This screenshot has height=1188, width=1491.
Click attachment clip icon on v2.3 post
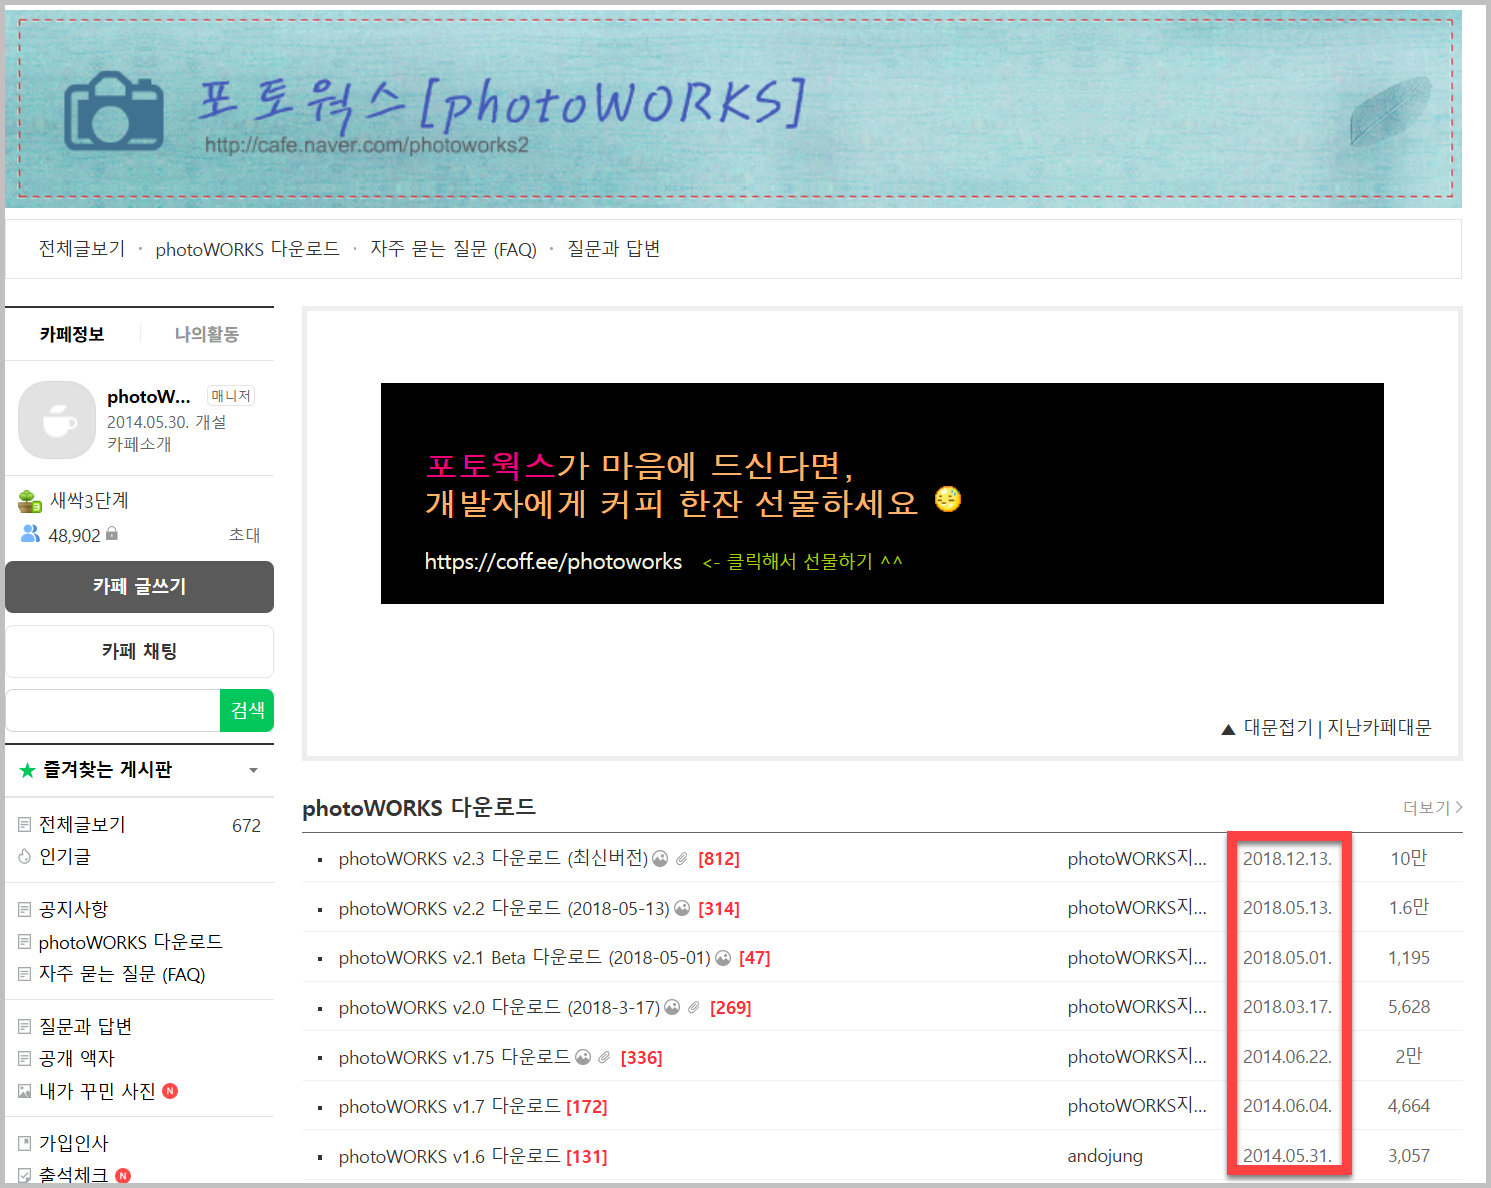(x=681, y=859)
